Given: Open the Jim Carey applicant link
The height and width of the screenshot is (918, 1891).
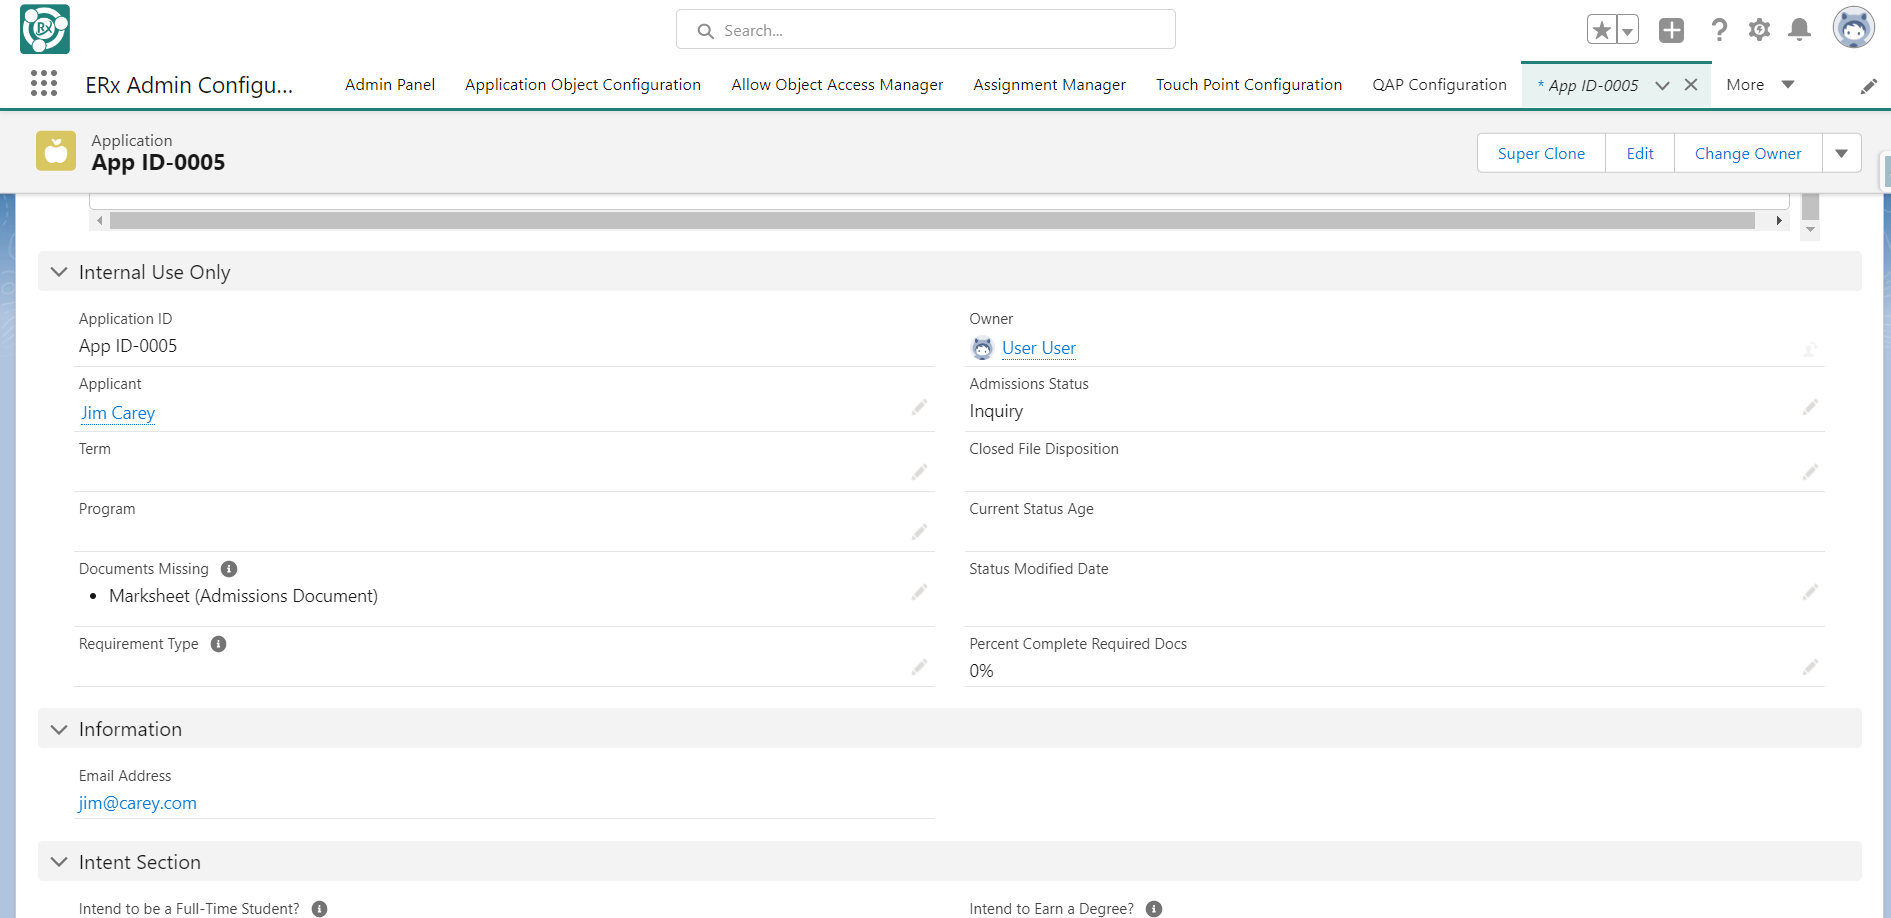Looking at the screenshot, I should point(118,413).
